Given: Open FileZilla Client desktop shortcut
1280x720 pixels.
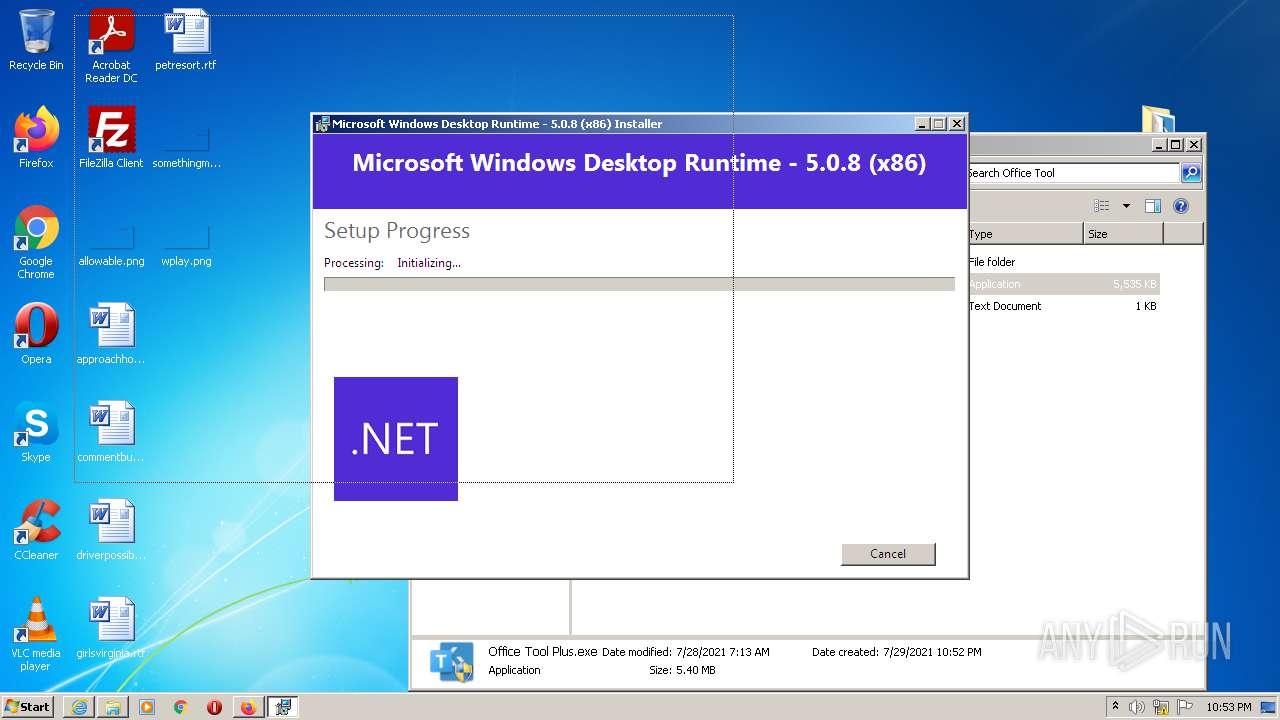Looking at the screenshot, I should pos(111,138).
